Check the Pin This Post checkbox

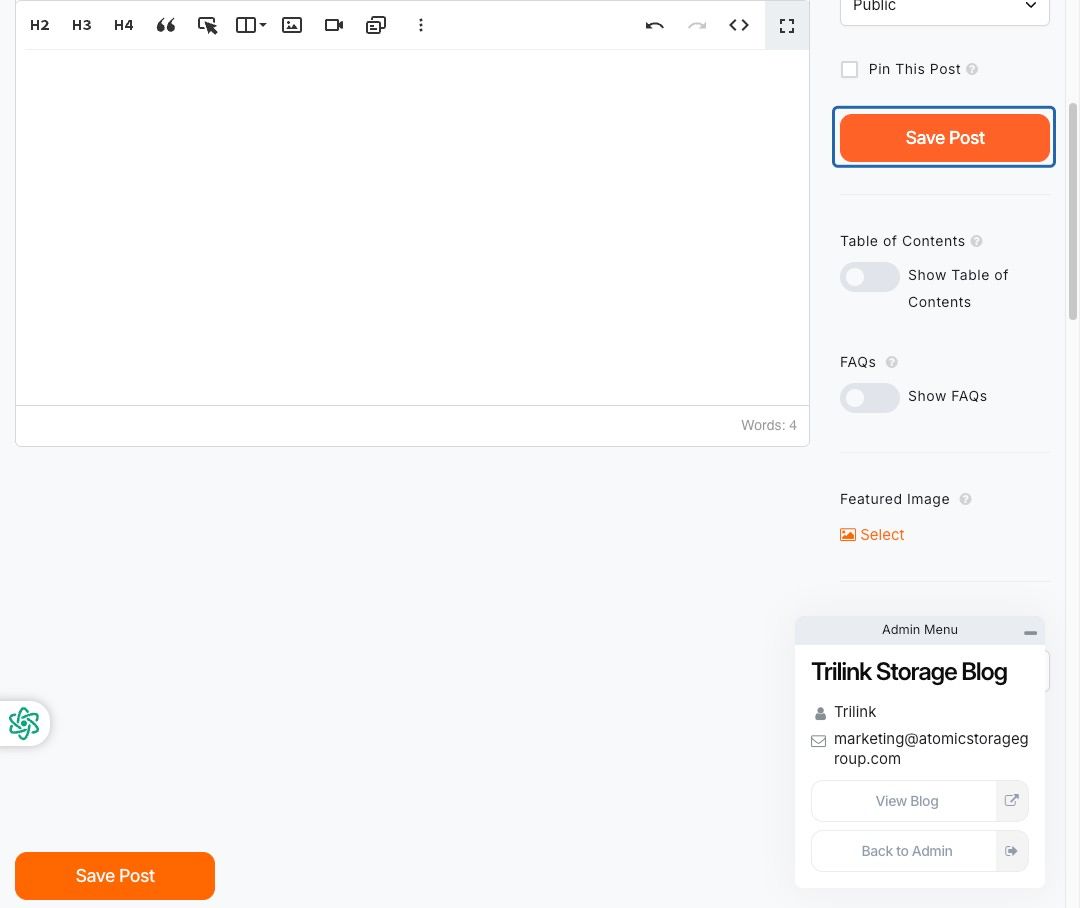[849, 70]
